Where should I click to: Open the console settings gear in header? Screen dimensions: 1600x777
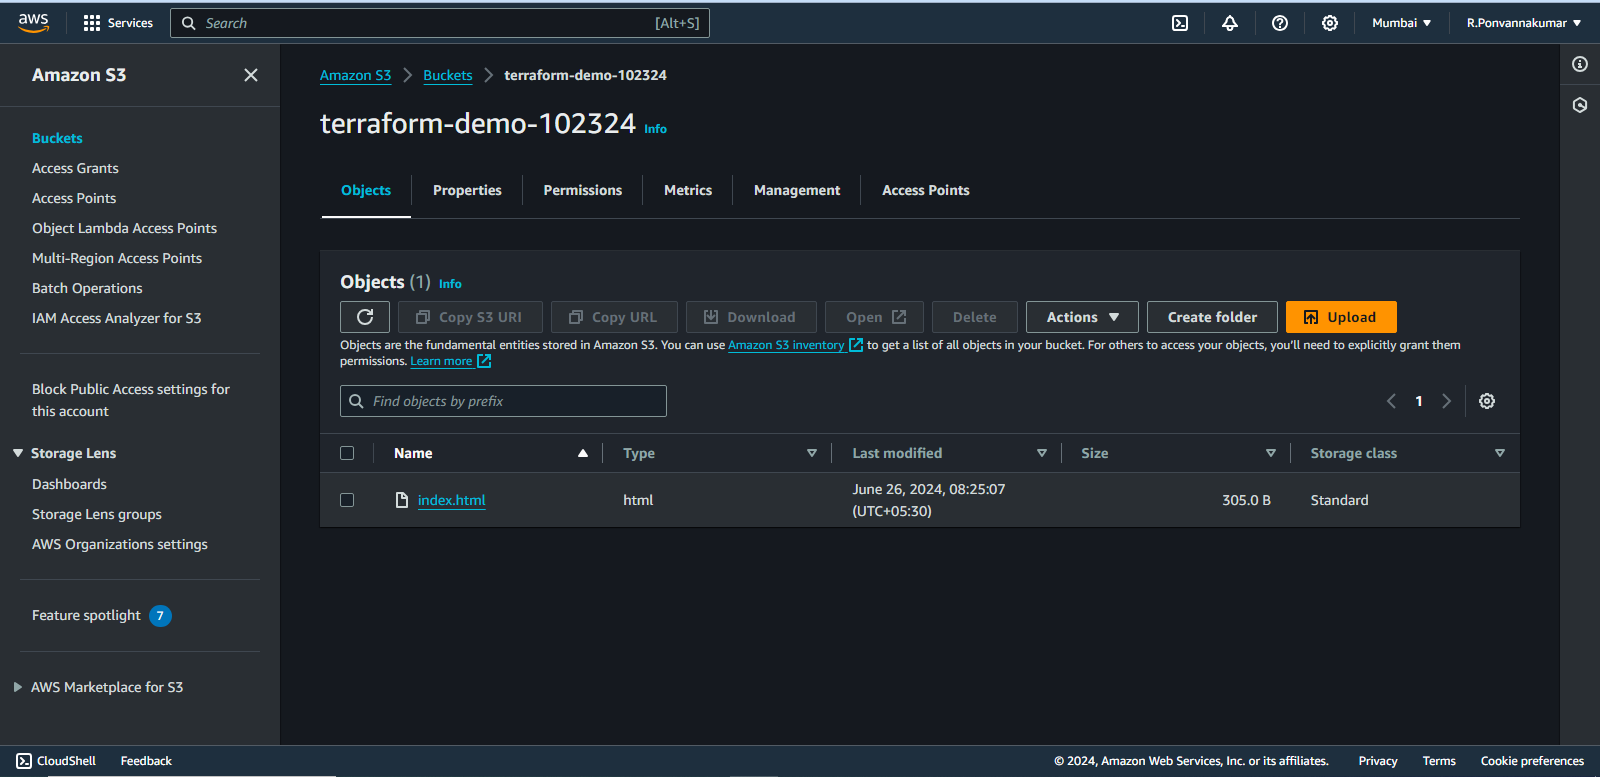1330,23
